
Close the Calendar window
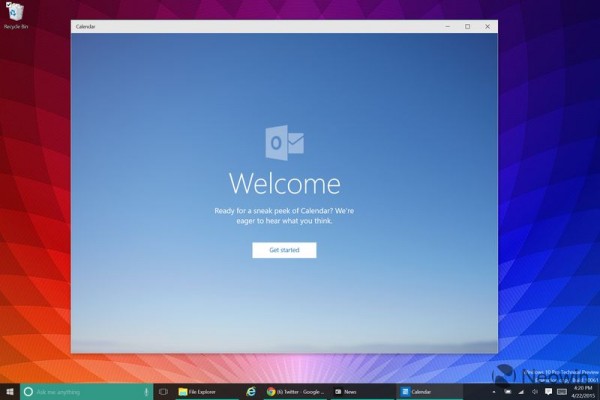coord(488,26)
